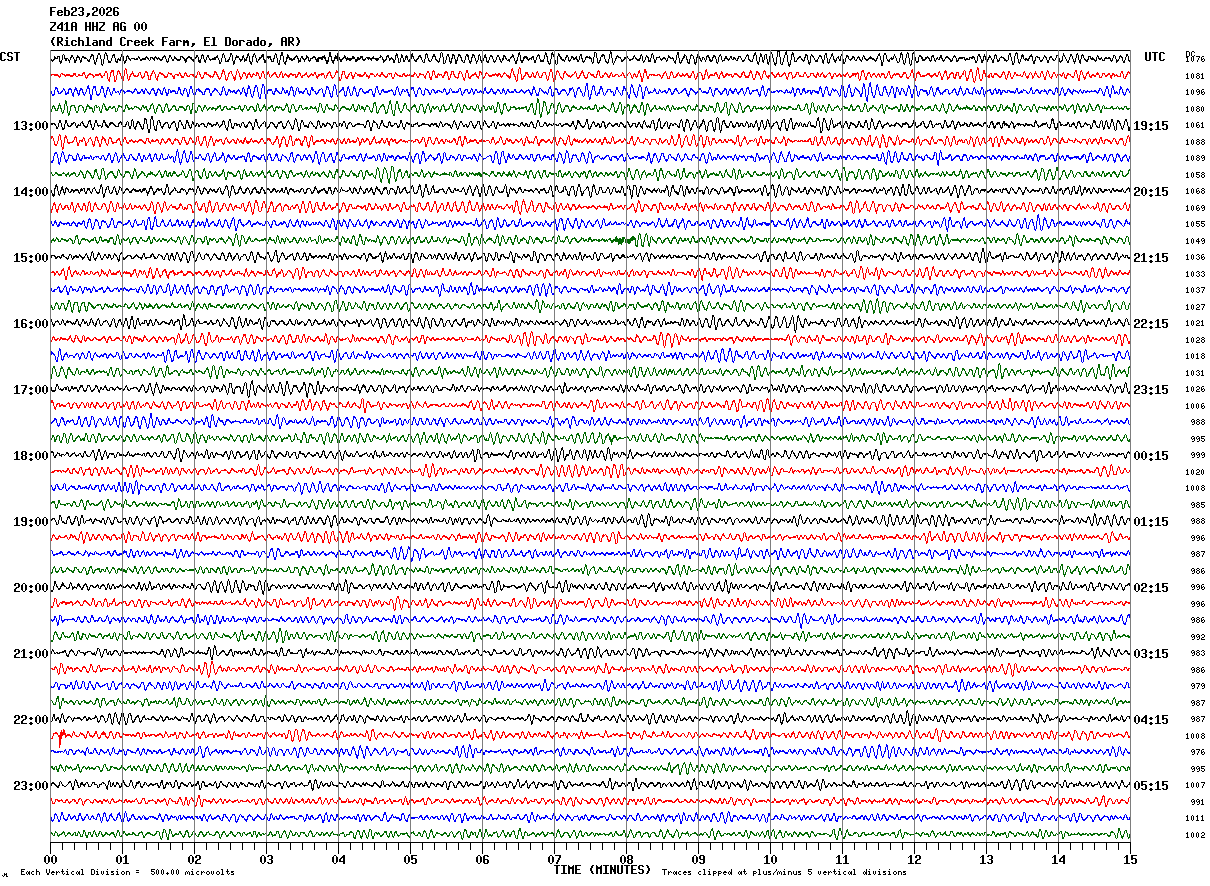
Task: Click the 05:15 UTC time label
Action: [x=1151, y=786]
